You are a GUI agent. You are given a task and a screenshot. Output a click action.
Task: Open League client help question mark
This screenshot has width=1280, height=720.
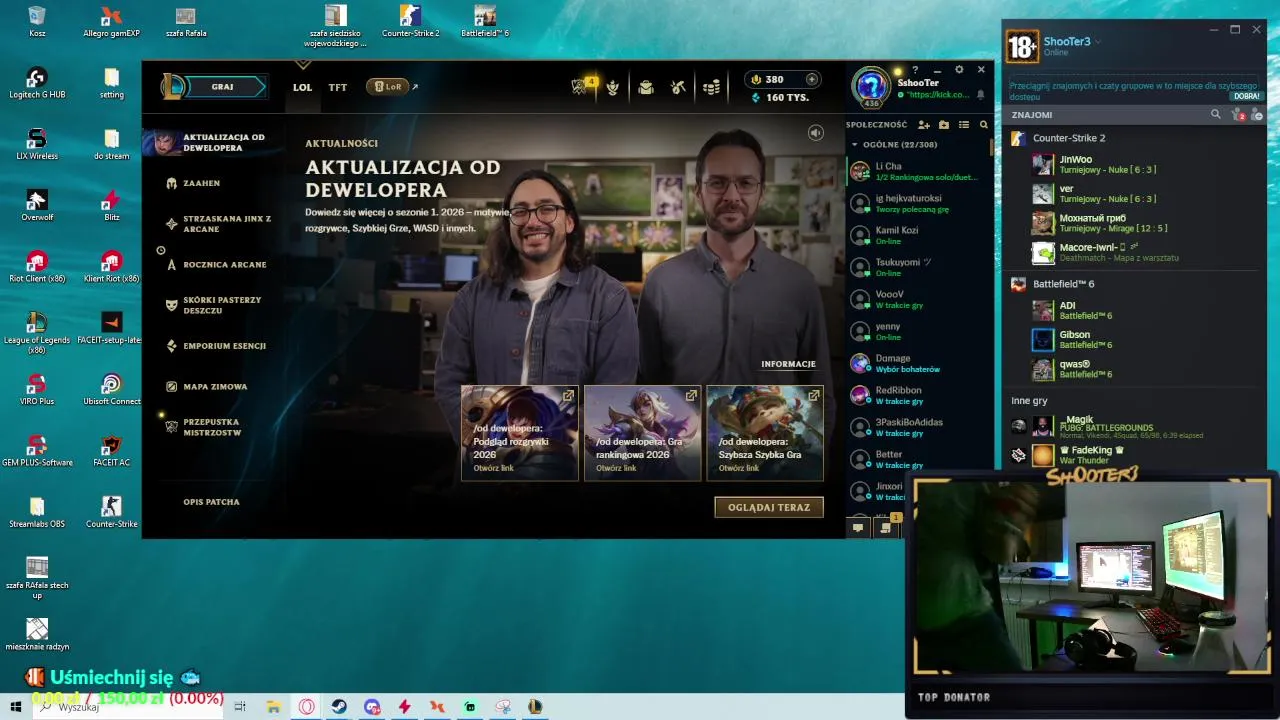[x=914, y=70]
